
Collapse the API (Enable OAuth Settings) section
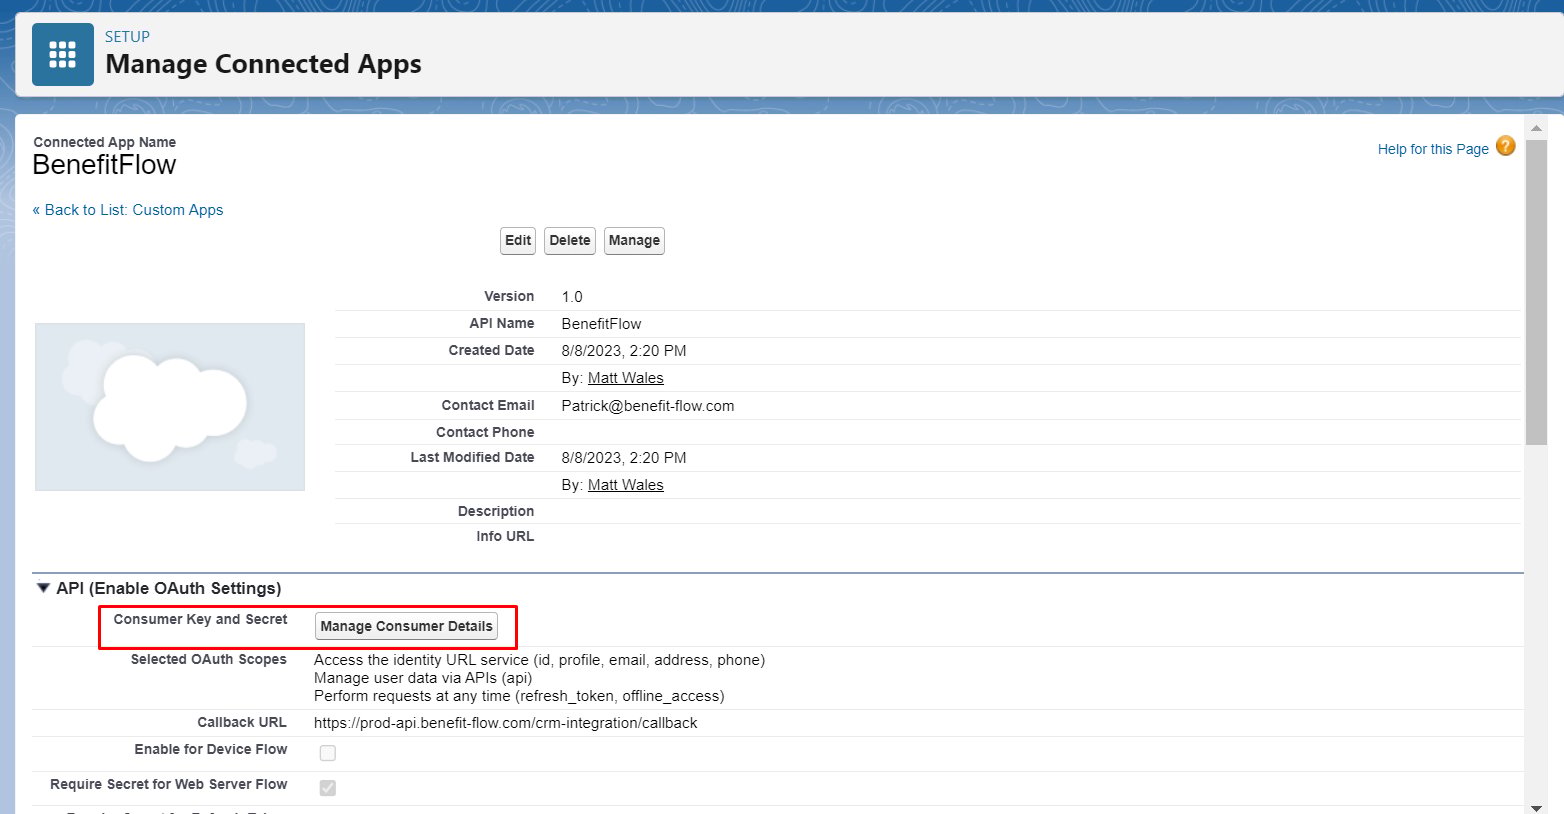click(x=43, y=588)
